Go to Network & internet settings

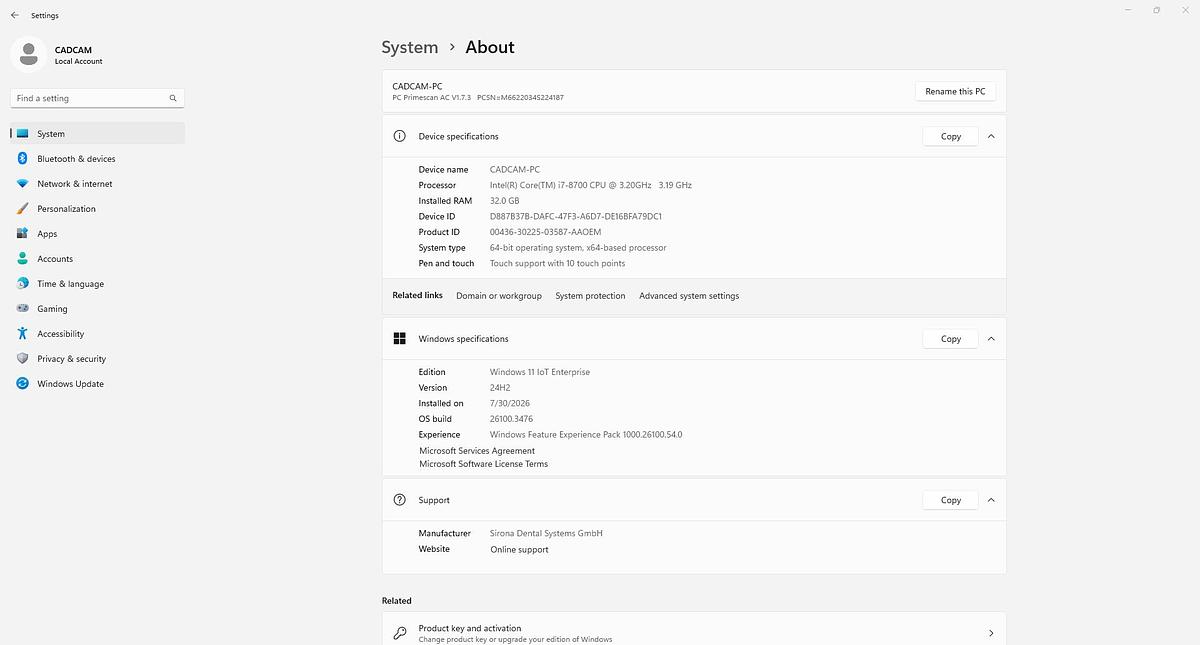(x=98, y=184)
